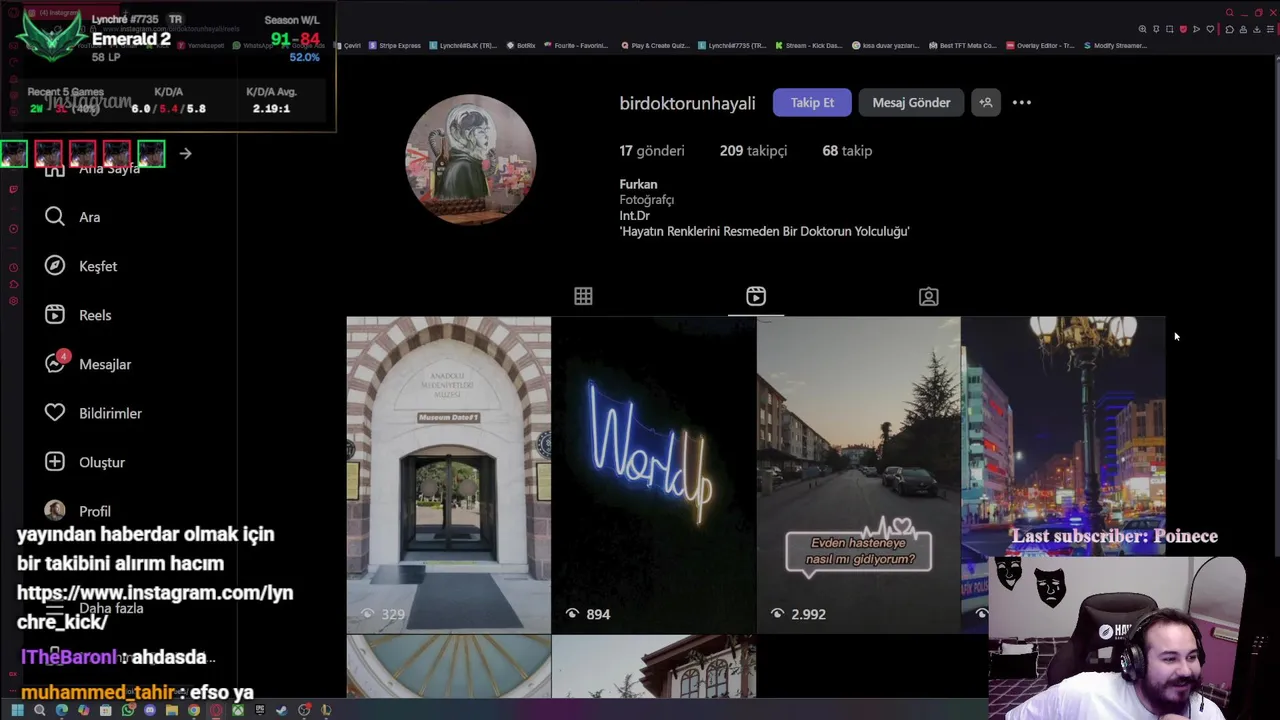The width and height of the screenshot is (1280, 720).
Task: Open birdoktorunhayali profile picture
Action: click(470, 160)
